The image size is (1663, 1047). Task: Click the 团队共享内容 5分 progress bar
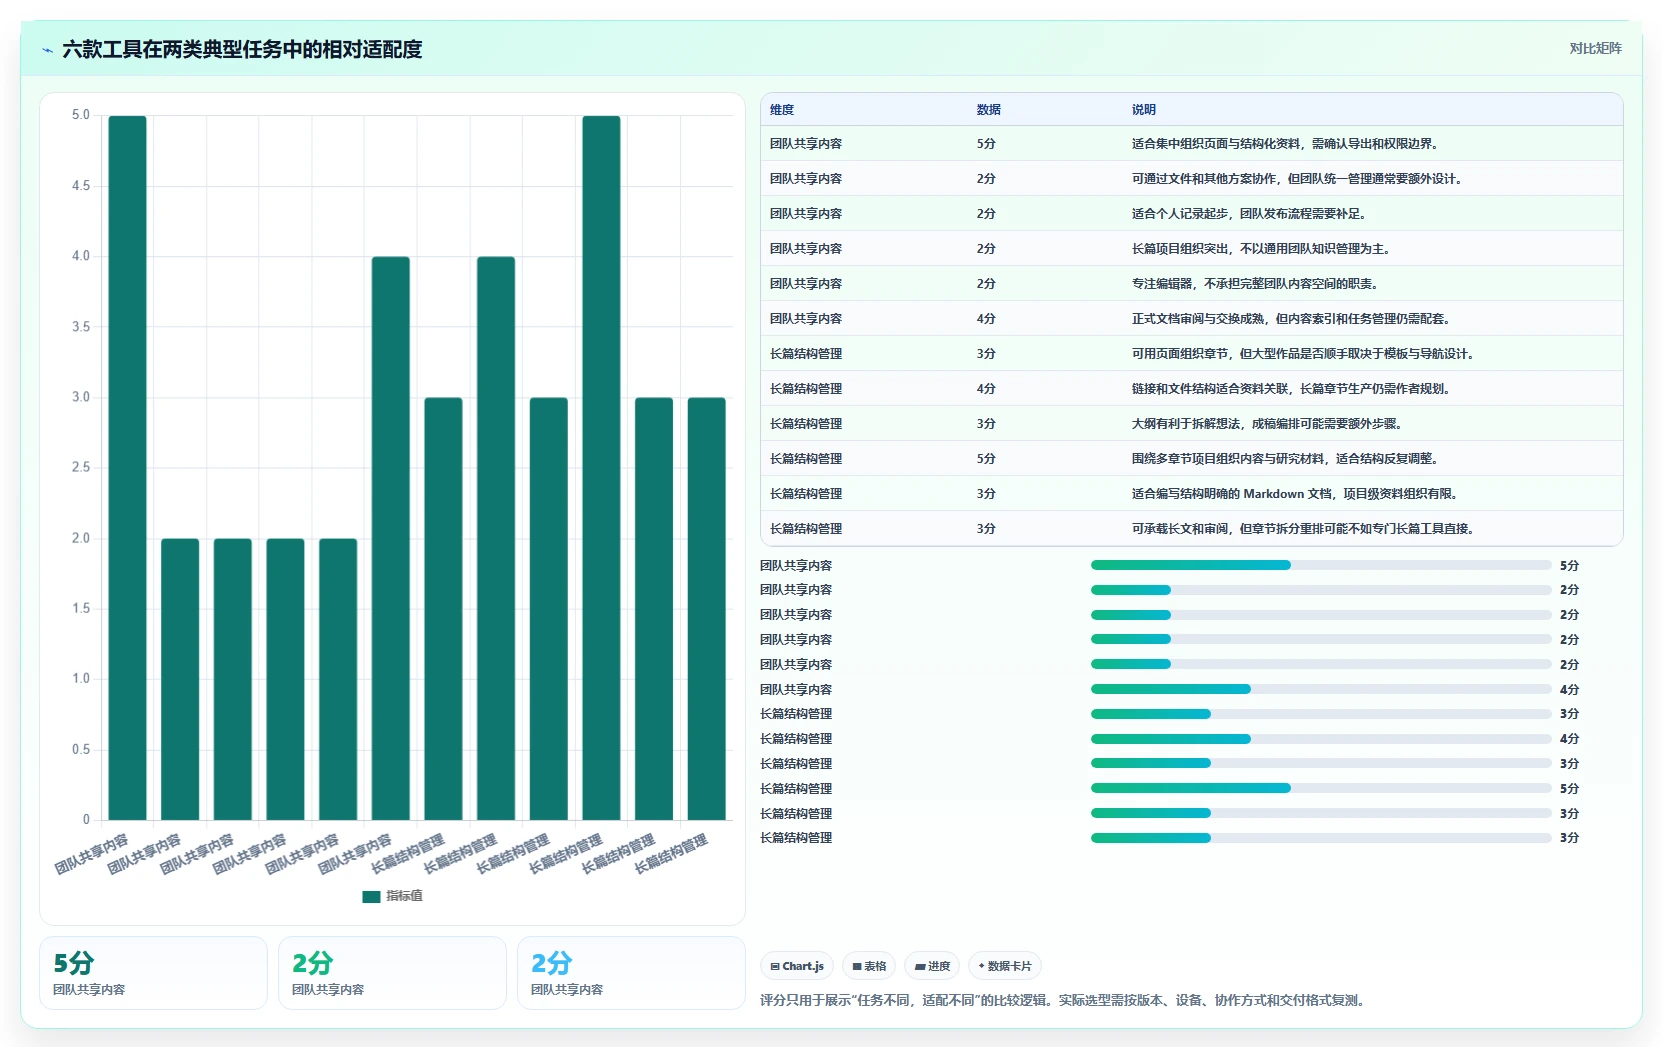coord(1321,565)
